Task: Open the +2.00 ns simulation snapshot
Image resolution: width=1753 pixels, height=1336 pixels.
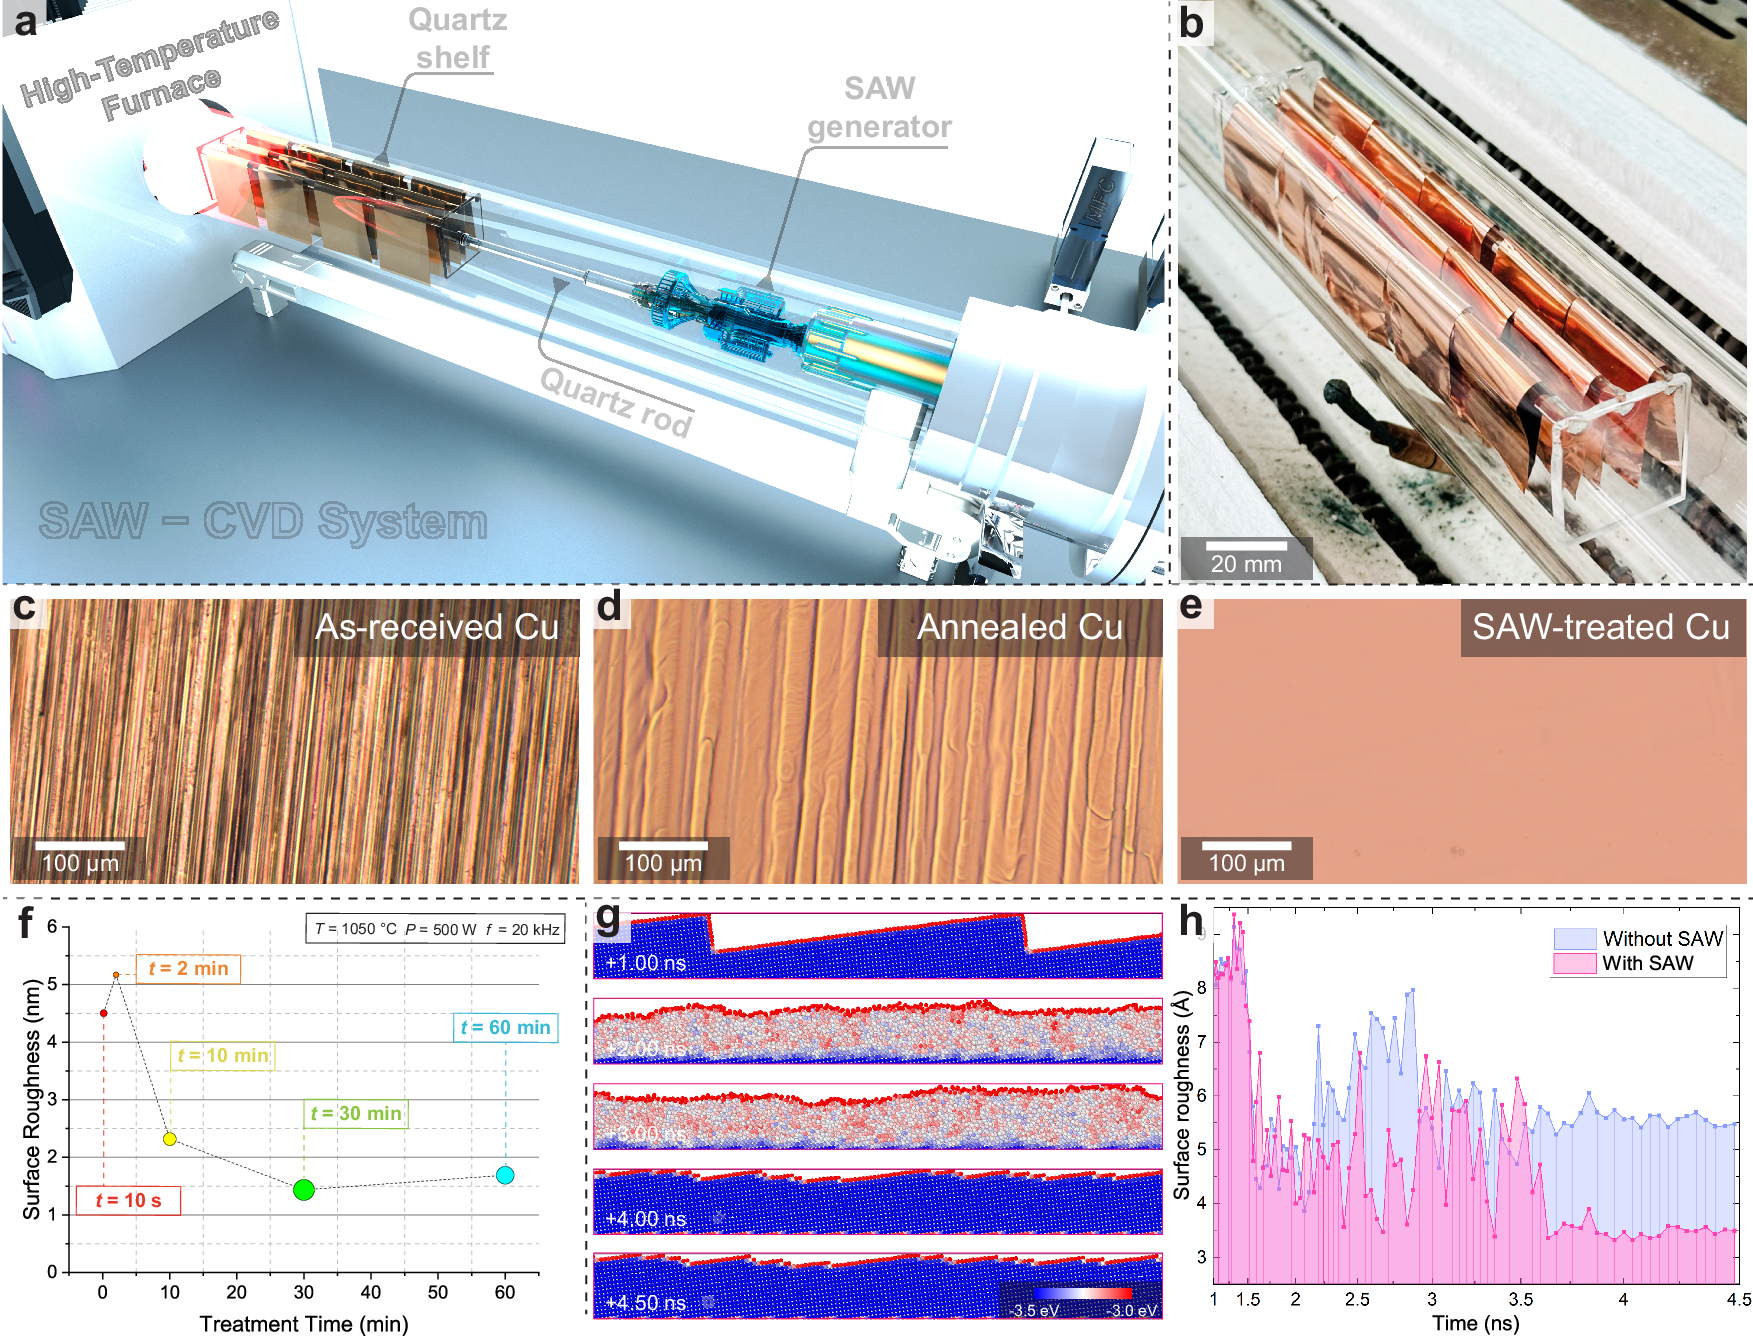Action: pyautogui.click(x=877, y=1030)
